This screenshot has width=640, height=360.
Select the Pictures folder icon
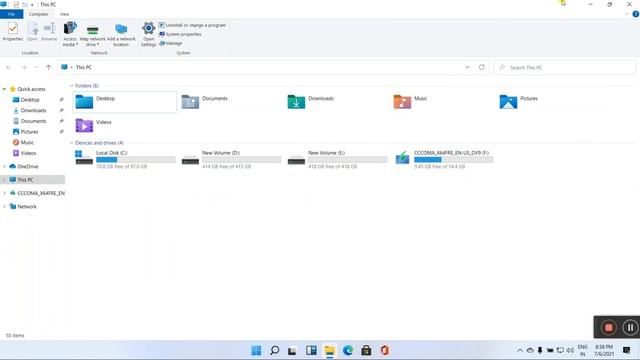pyautogui.click(x=508, y=102)
